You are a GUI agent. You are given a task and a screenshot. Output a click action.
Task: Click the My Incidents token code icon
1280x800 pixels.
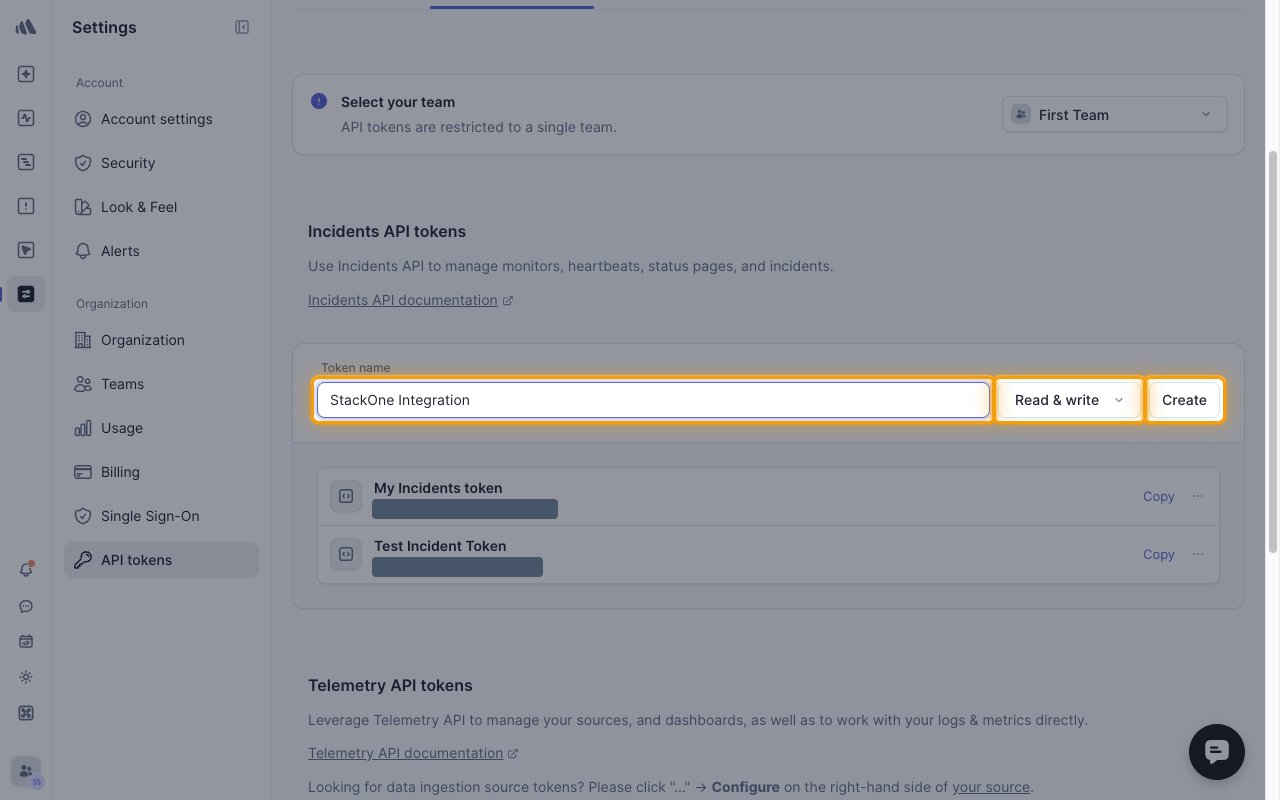[346, 496]
